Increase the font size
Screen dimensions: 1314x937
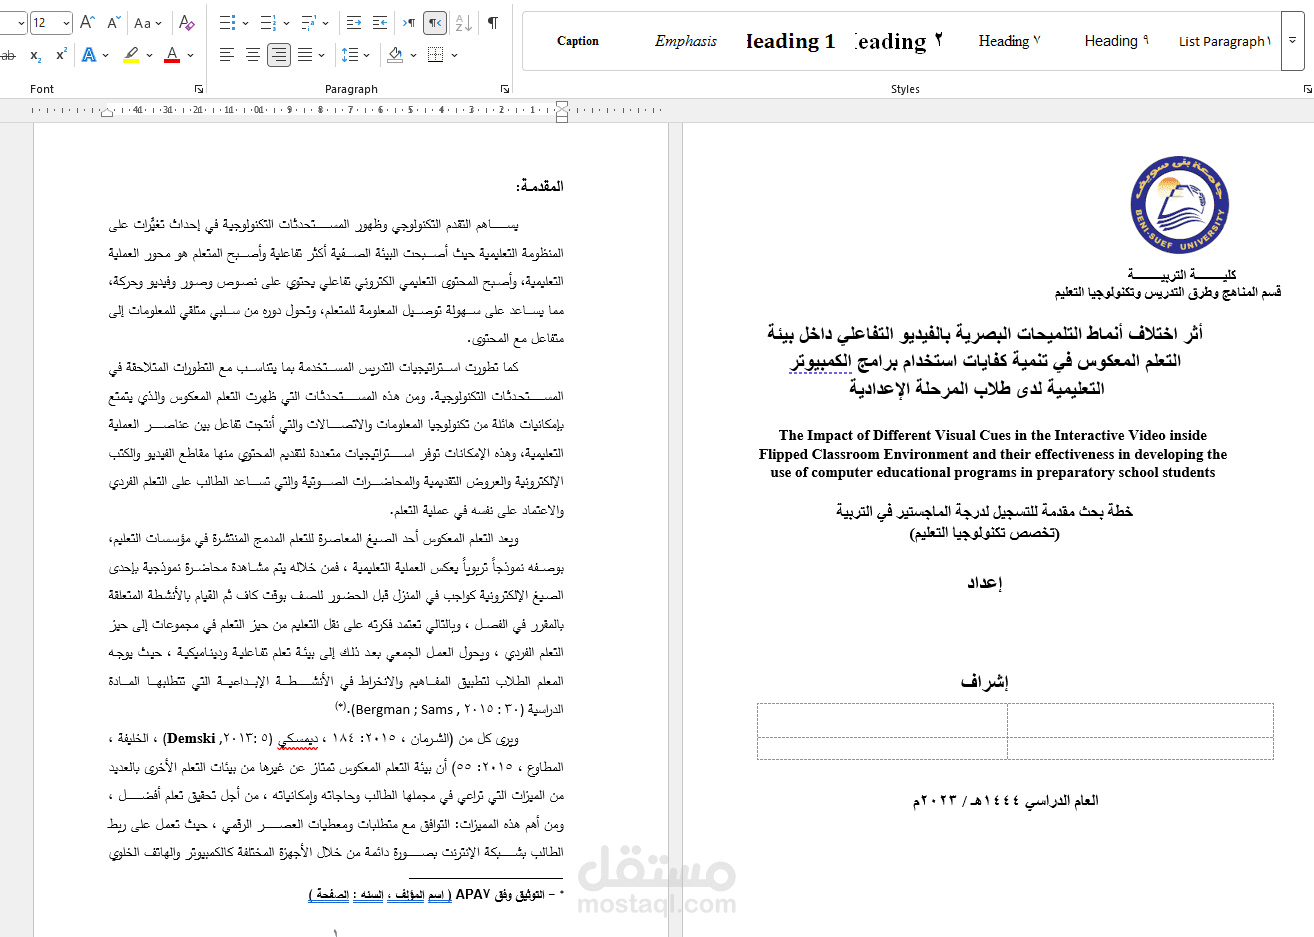click(x=87, y=22)
